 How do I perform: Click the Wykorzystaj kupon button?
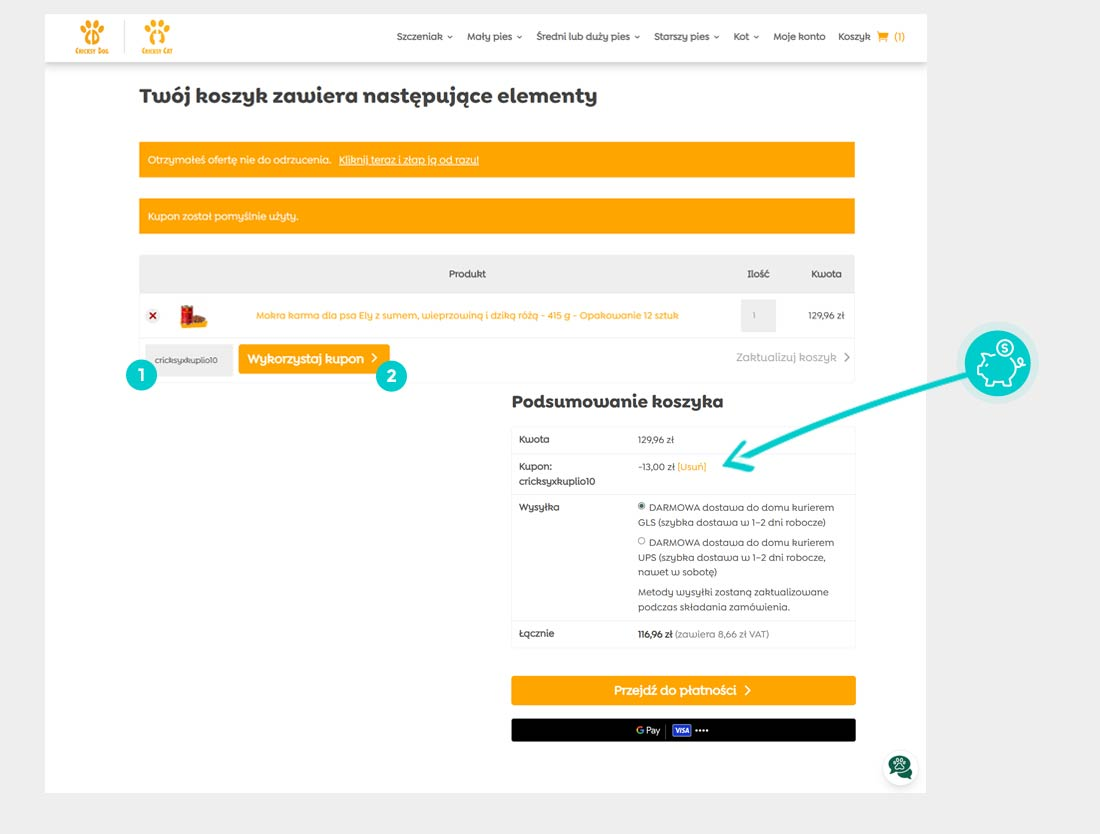313,359
